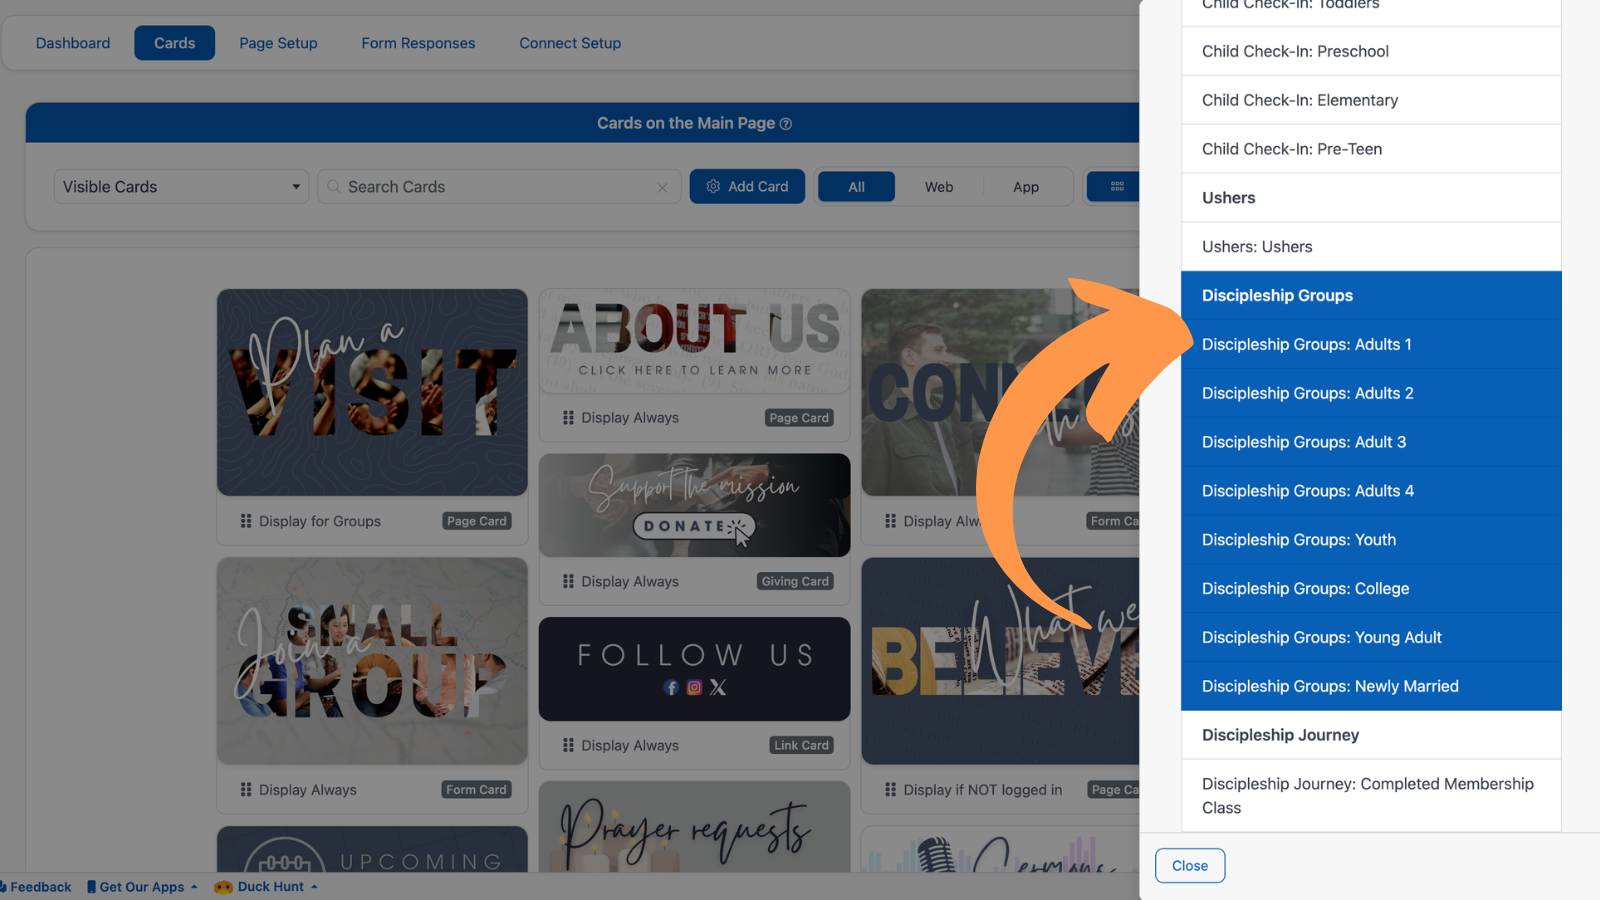
Task: Select the Web filter toggle
Action: click(x=939, y=187)
